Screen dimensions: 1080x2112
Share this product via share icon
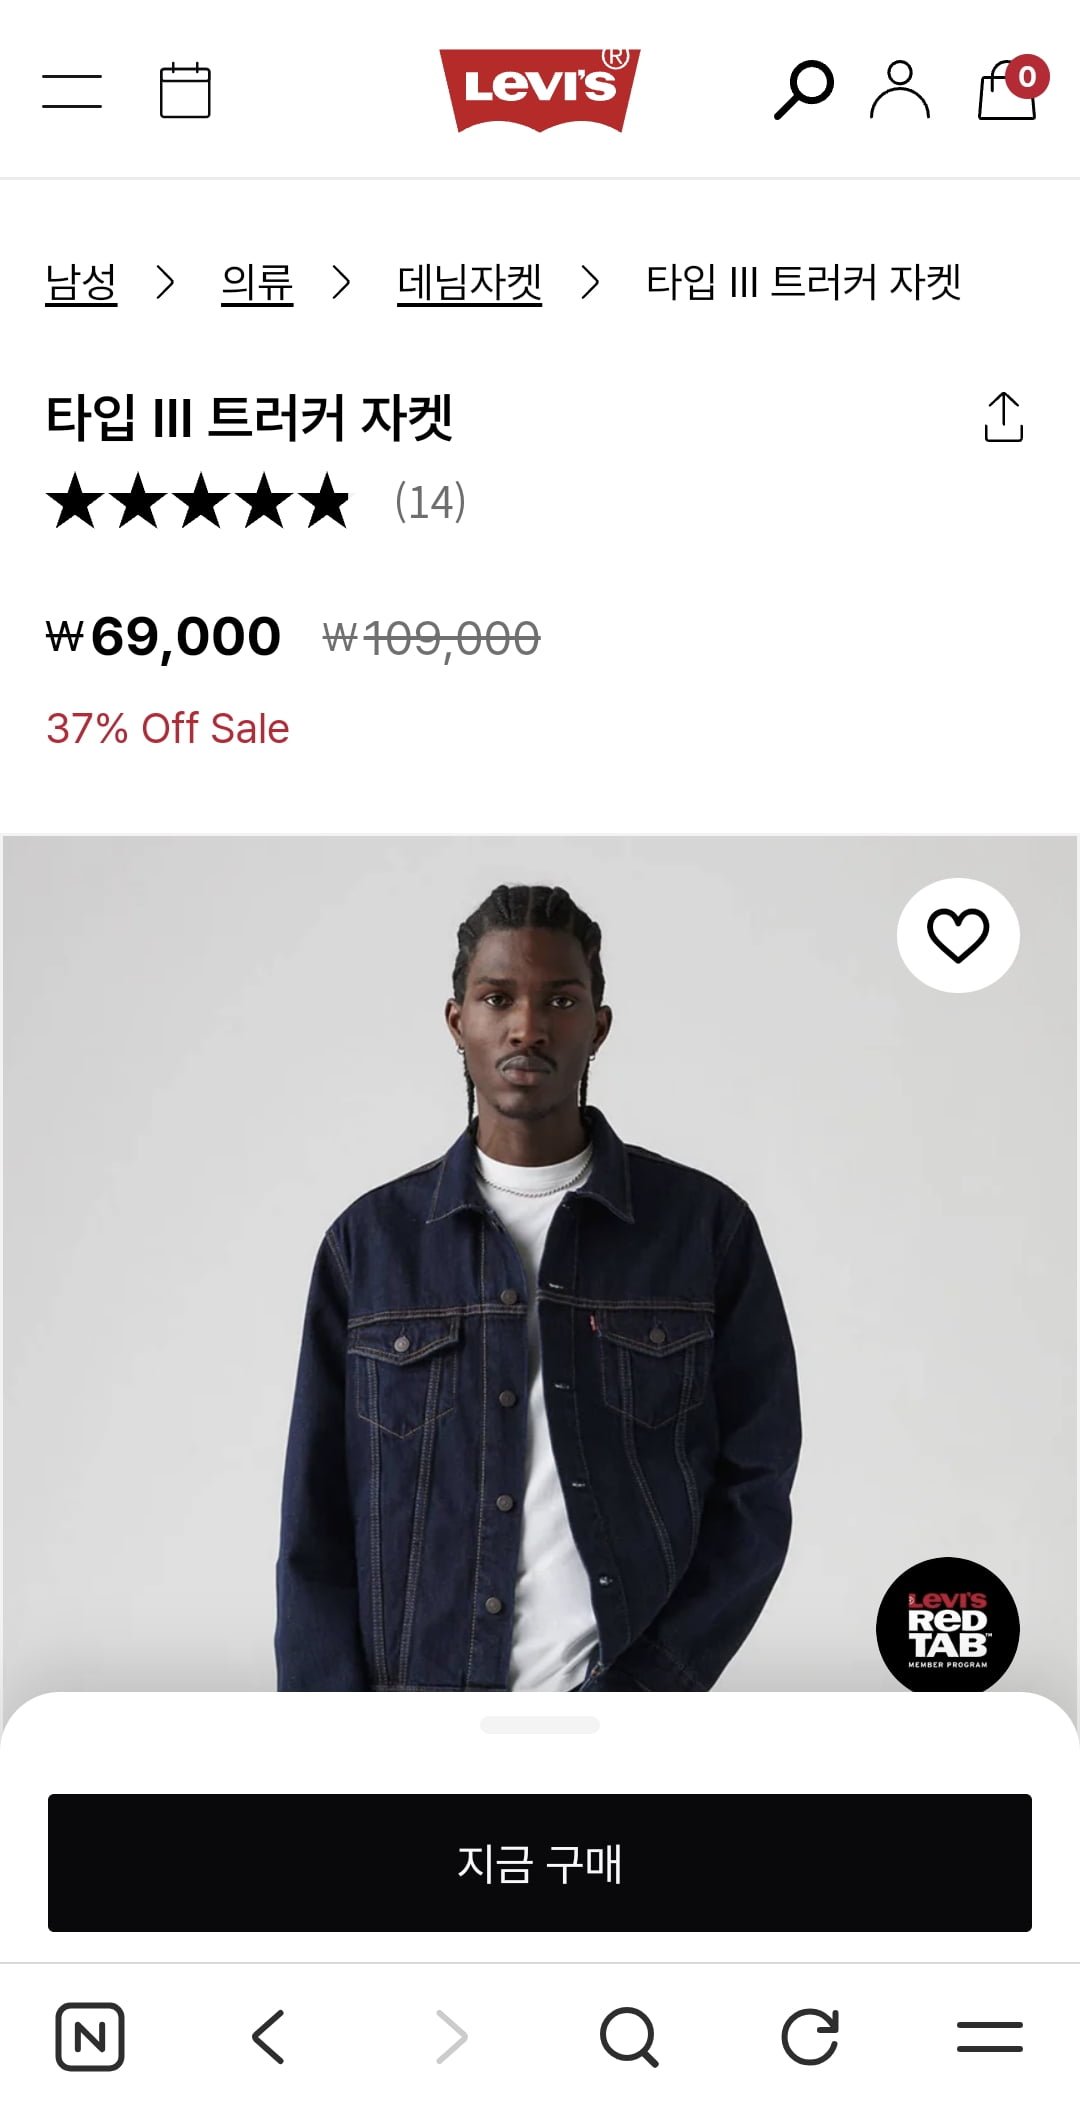[1003, 417]
